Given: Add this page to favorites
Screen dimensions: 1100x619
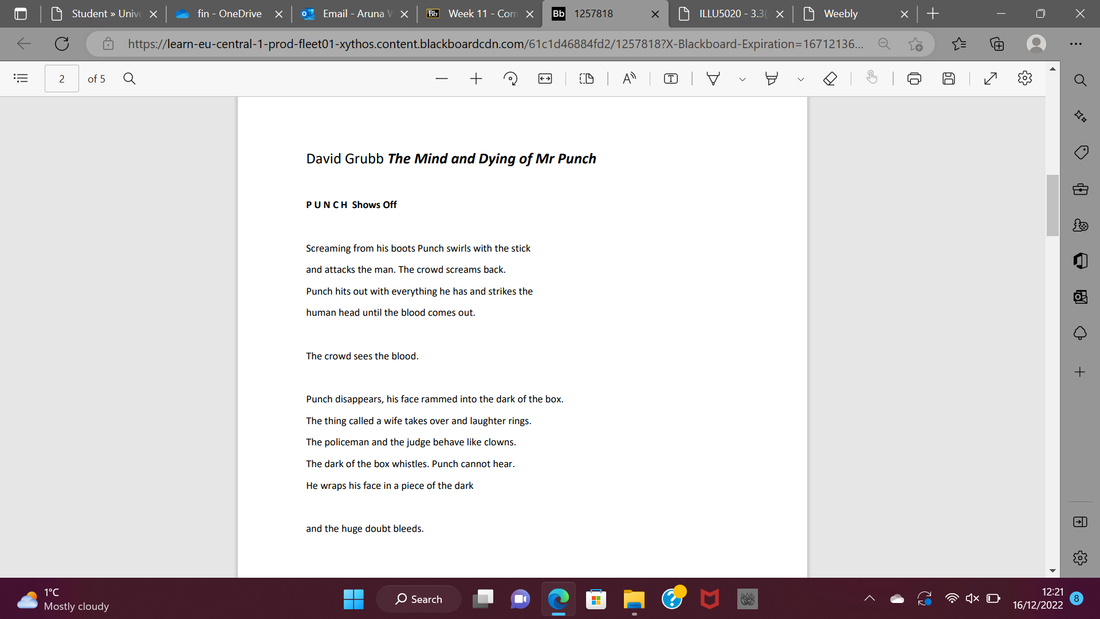Looking at the screenshot, I should (x=915, y=44).
